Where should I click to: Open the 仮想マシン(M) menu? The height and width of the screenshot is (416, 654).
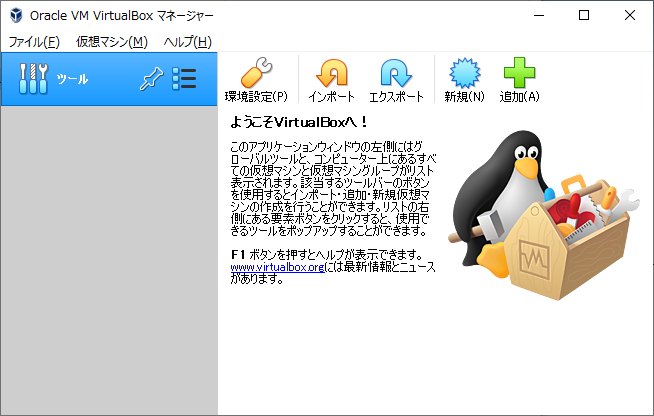tap(112, 42)
